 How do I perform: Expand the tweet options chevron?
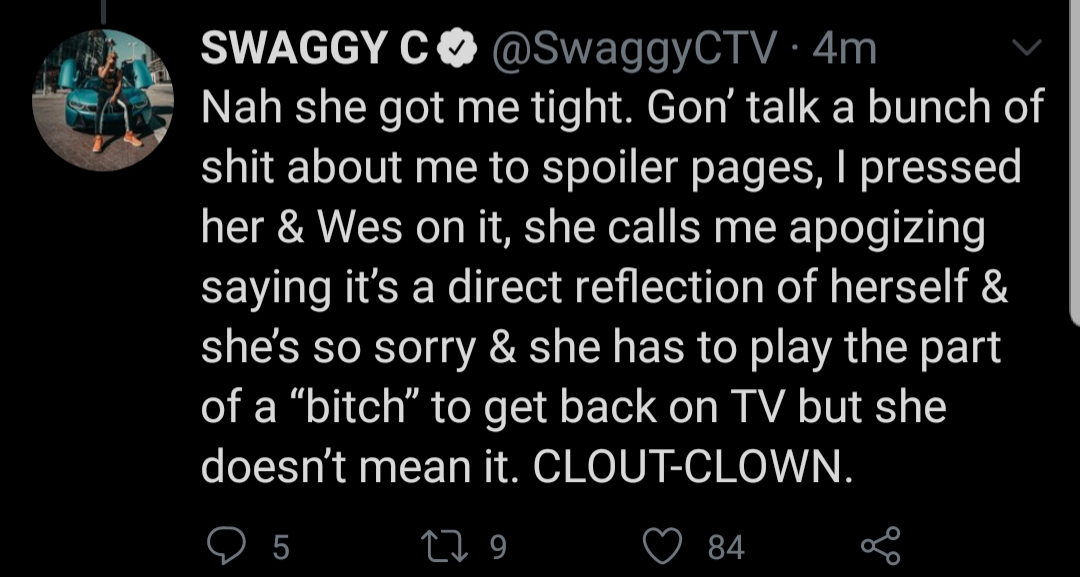pos(1026,48)
